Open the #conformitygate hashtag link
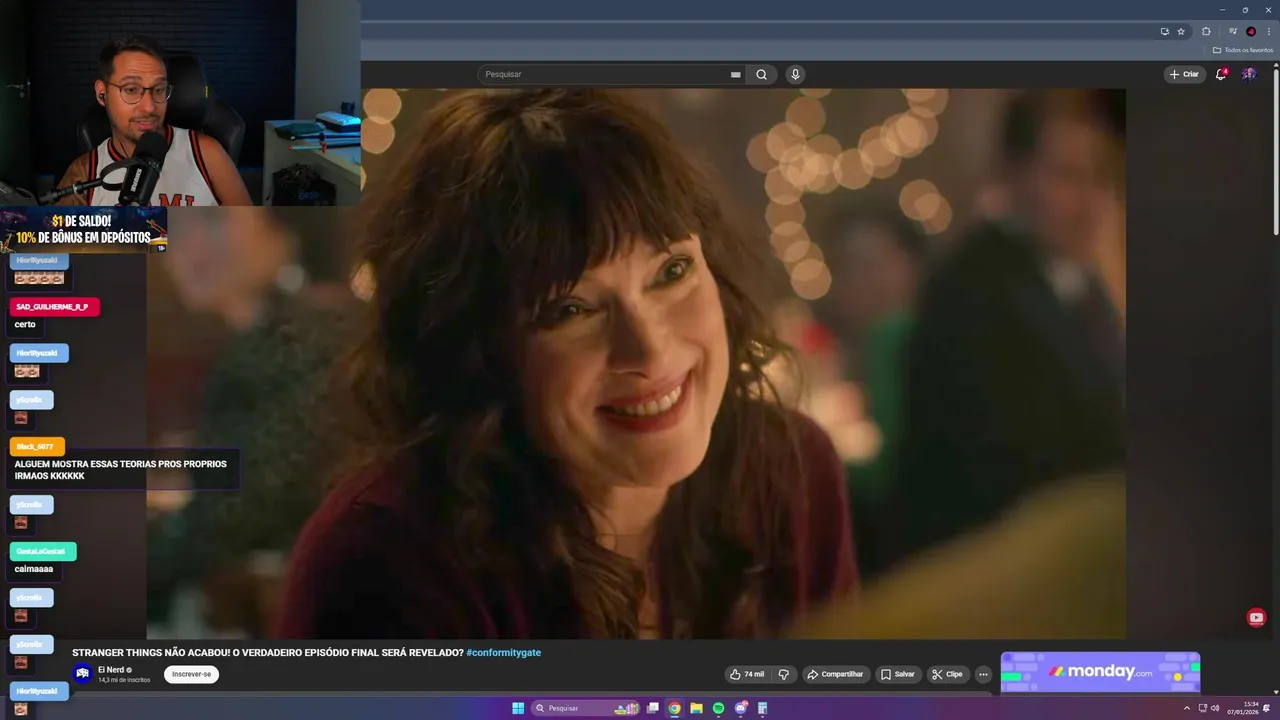The width and height of the screenshot is (1280, 720). (504, 652)
